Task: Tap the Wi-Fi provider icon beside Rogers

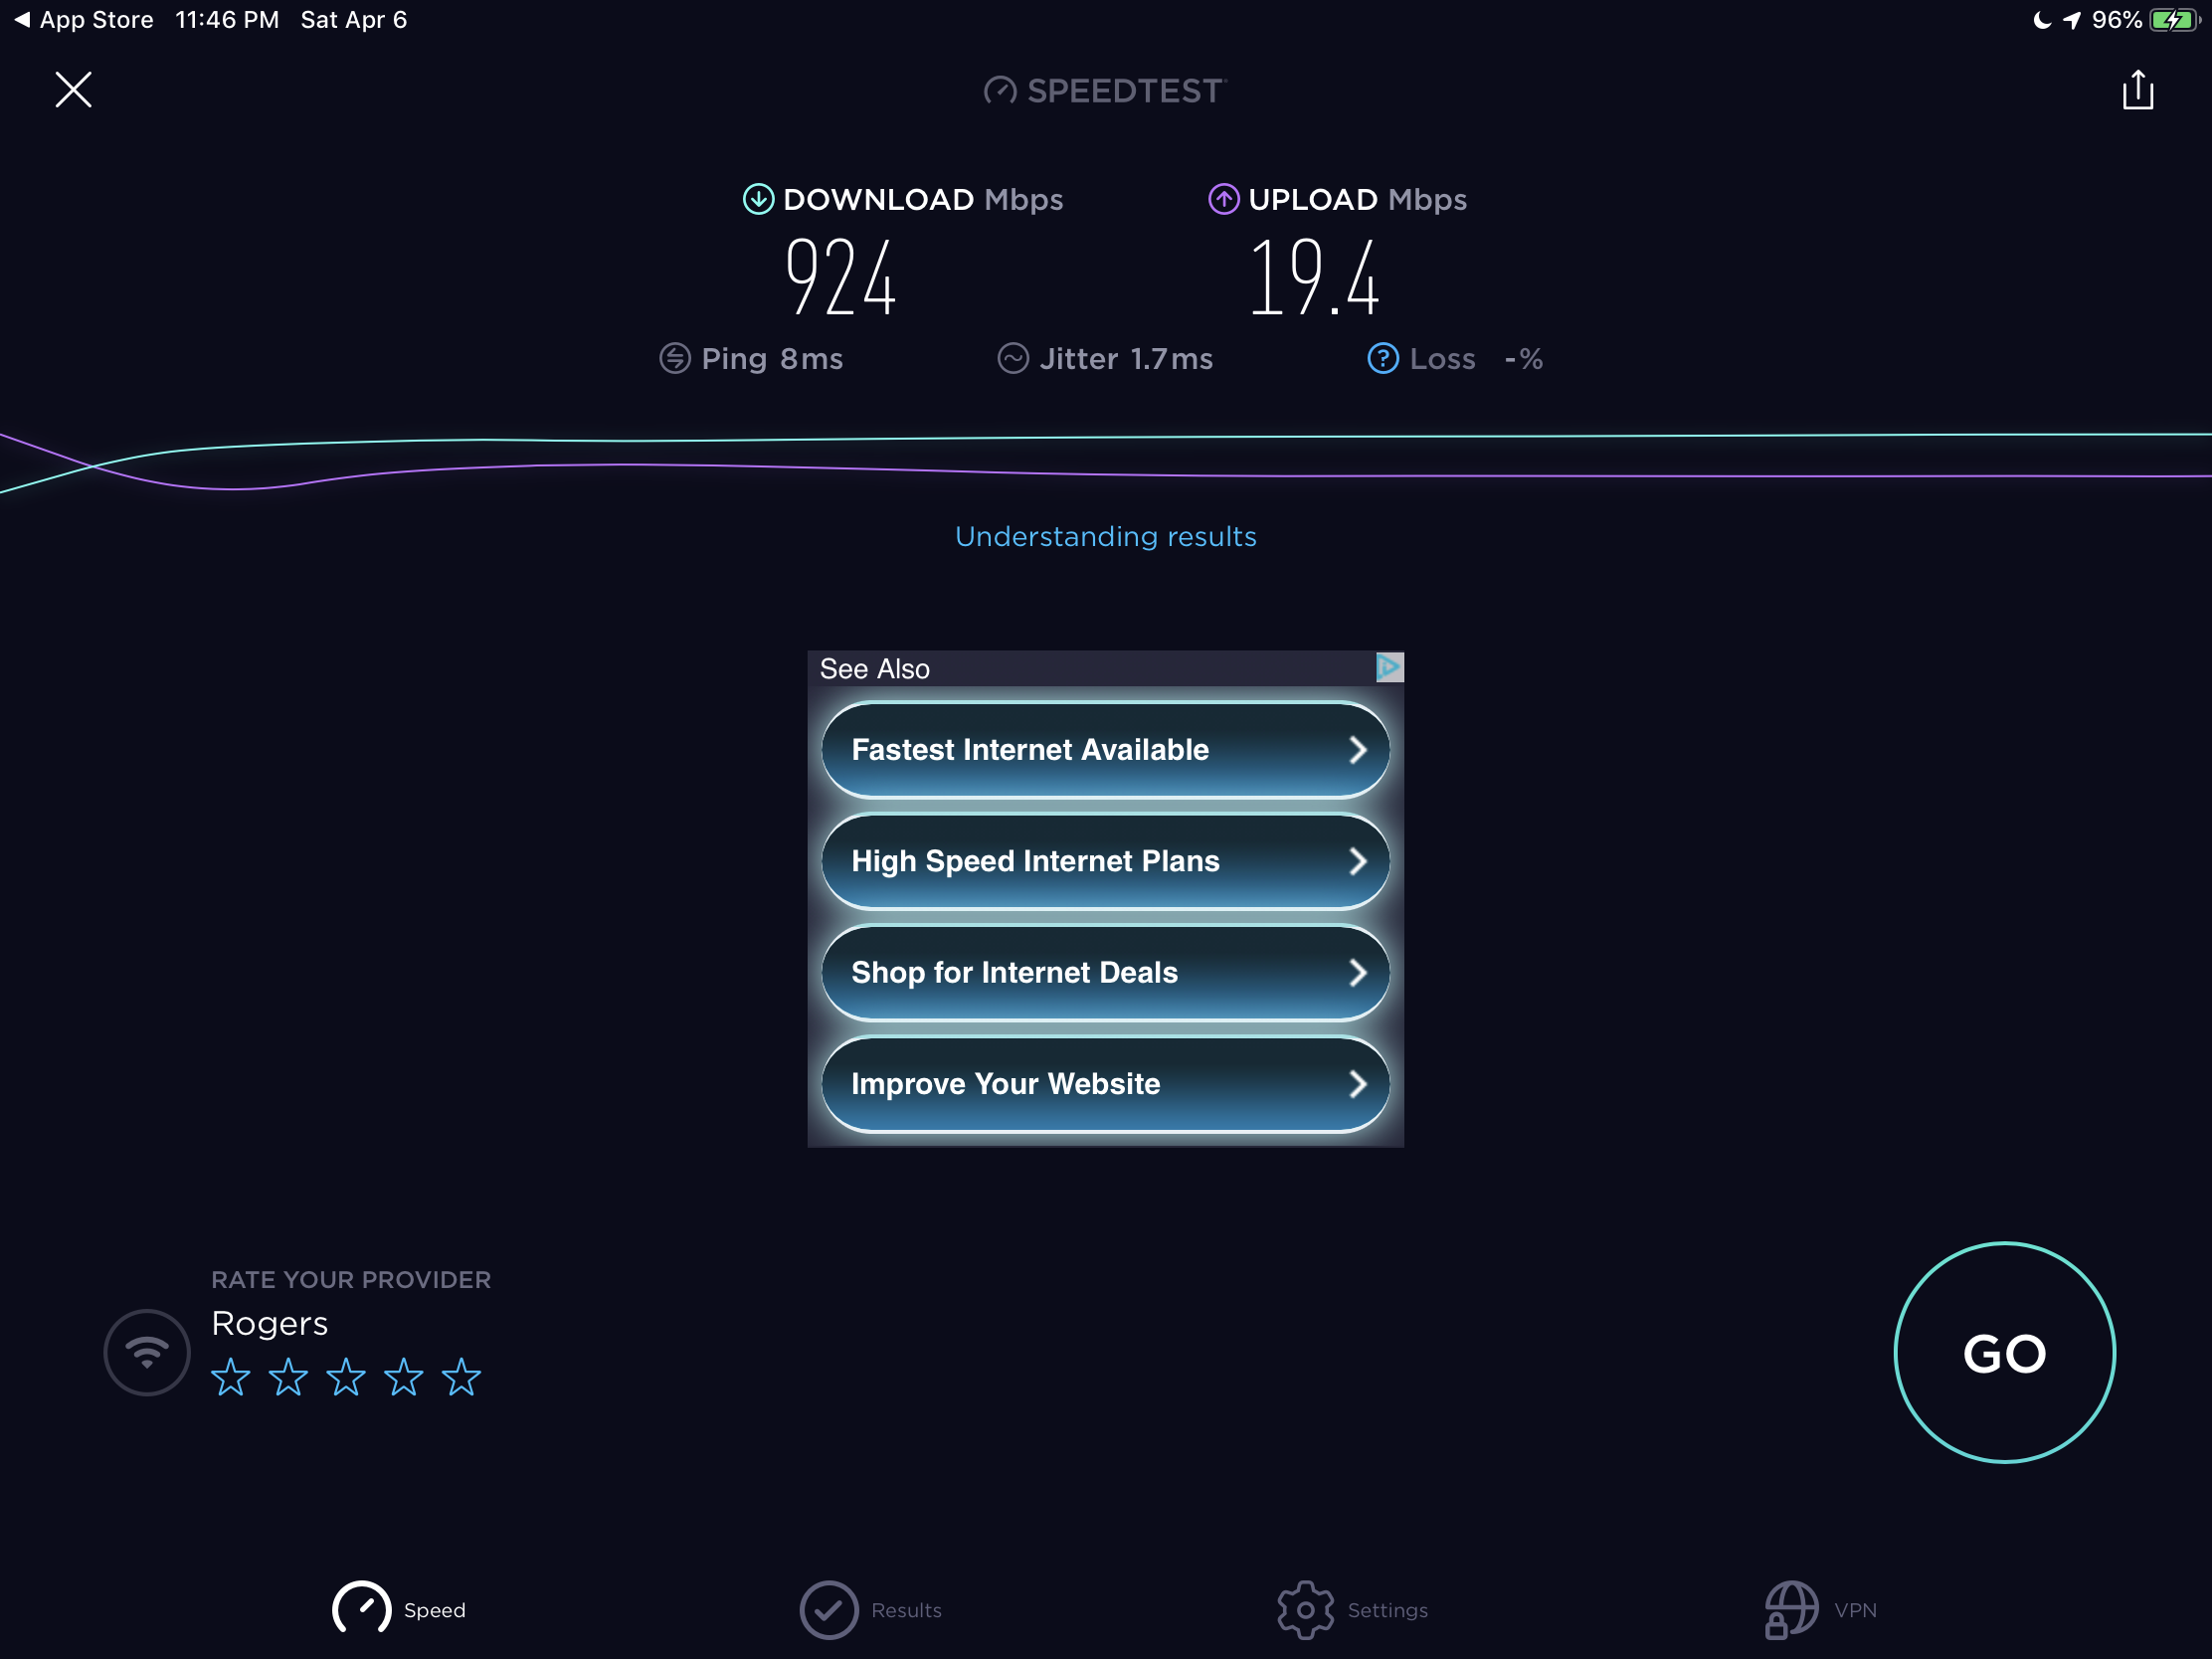Action: point(147,1352)
